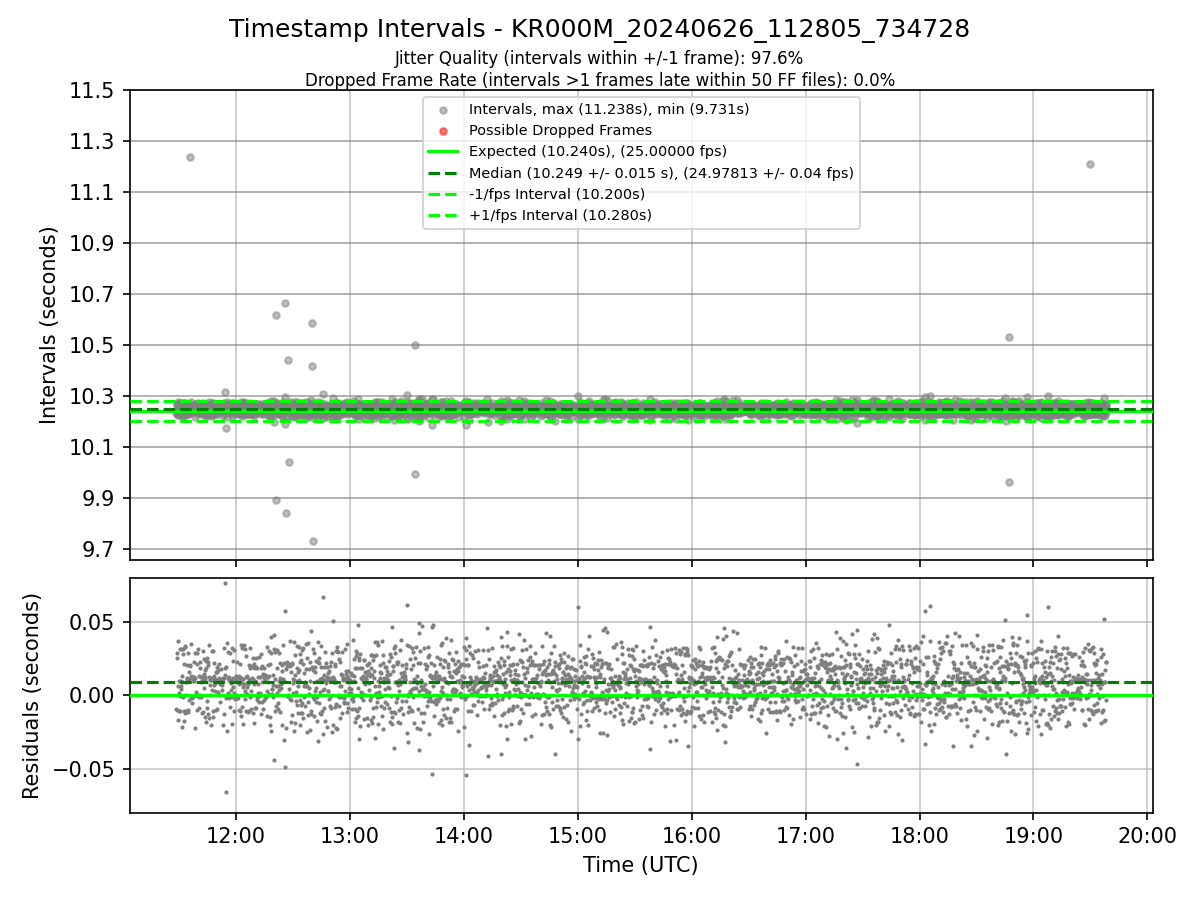Click the outlier point near 10.5s around 13:35
1200x900 pixels.
[415, 345]
